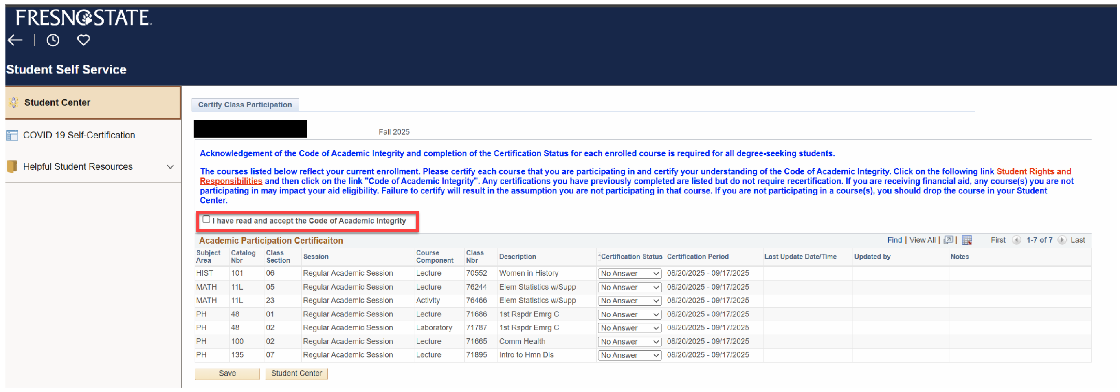Select the Certify Class Participation tab
The image size is (1120, 392).
coord(245,105)
